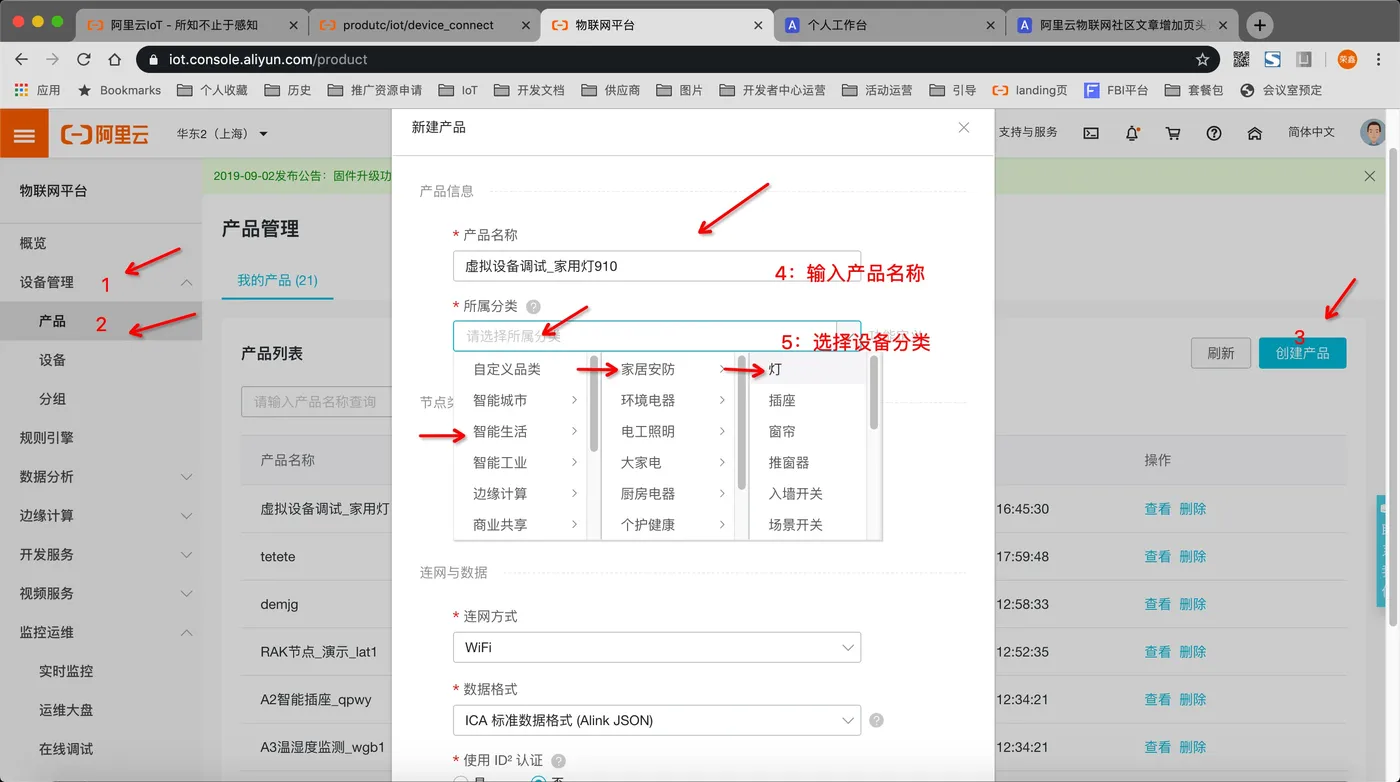
Task: Close the 新建产品 dialog with X
Action: point(964,127)
